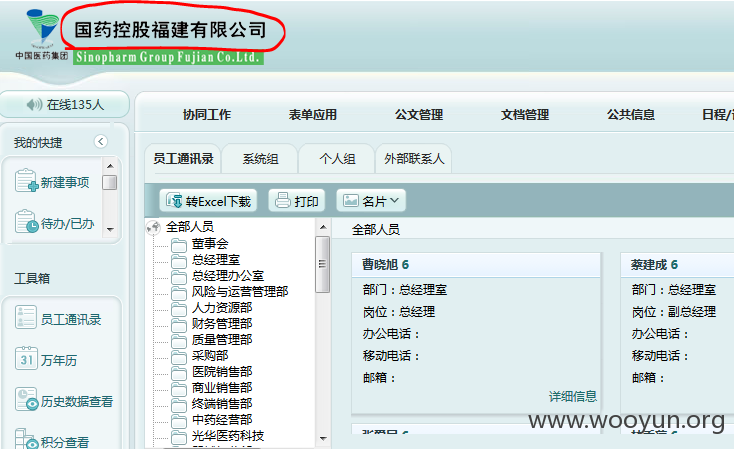Click the Sinopharm company logo icon
This screenshot has width=734, height=449.
pyautogui.click(x=42, y=28)
